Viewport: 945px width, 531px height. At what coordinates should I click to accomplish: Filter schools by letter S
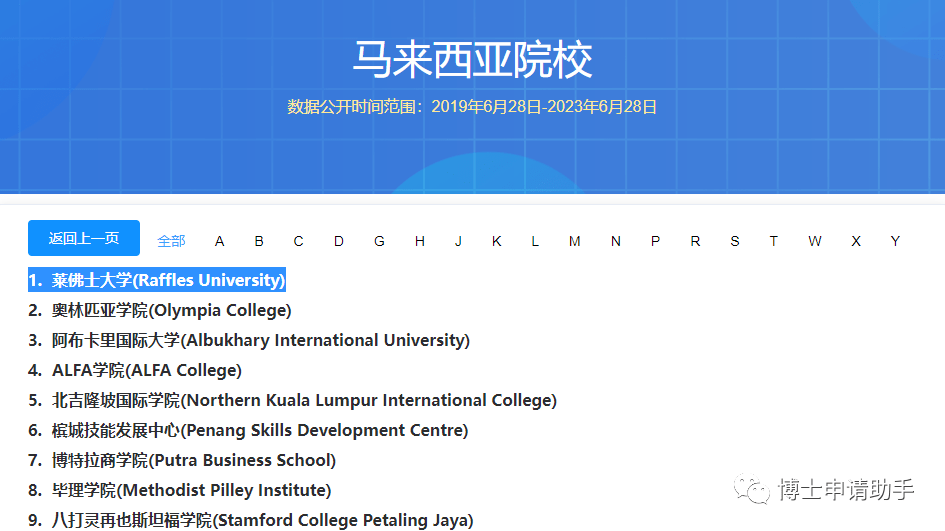(x=735, y=241)
